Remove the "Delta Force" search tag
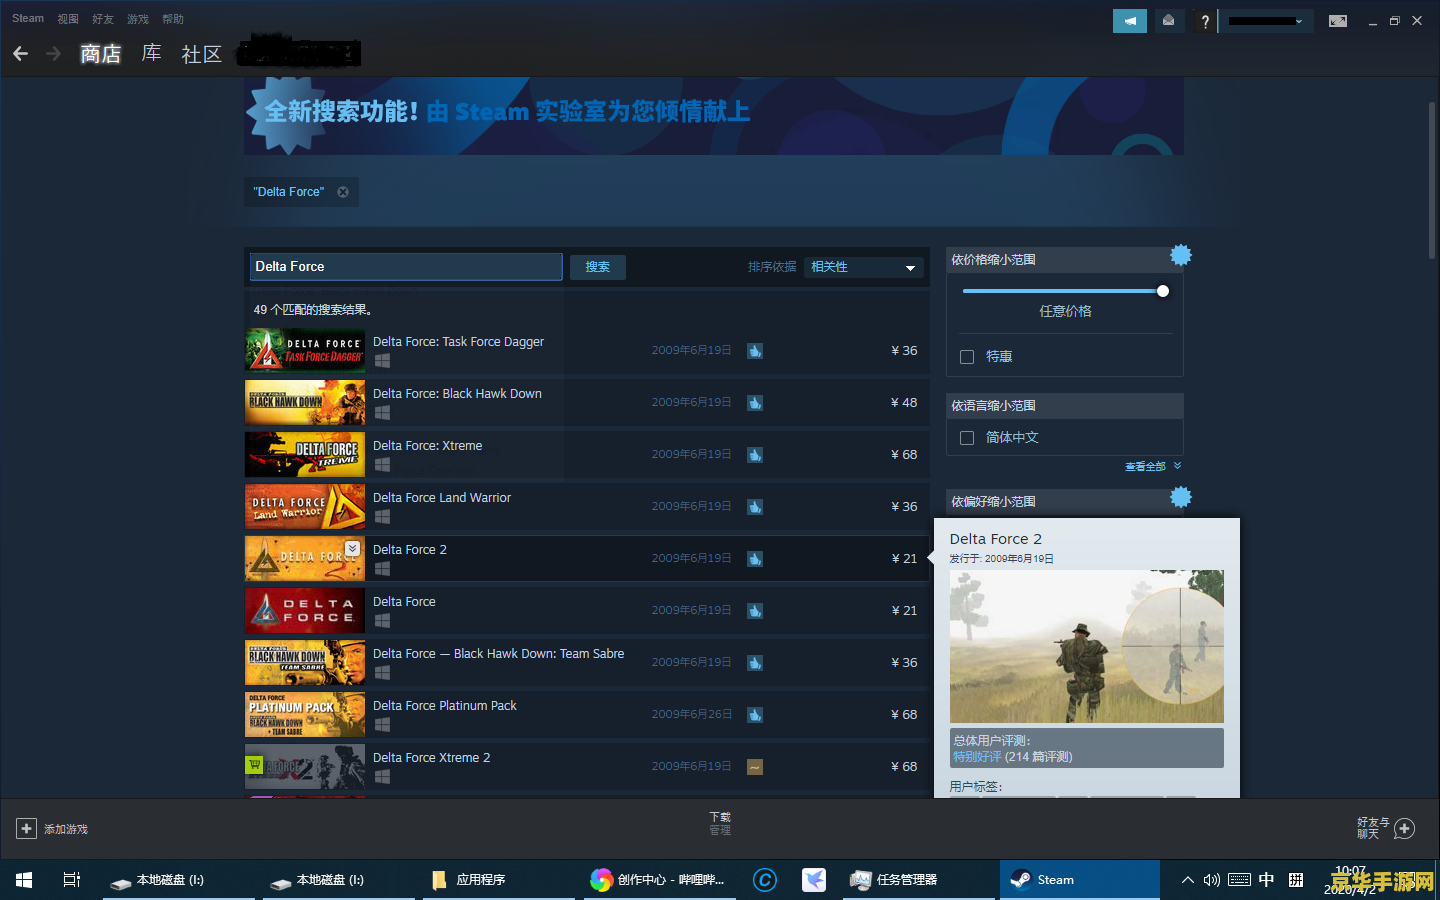 pyautogui.click(x=343, y=192)
